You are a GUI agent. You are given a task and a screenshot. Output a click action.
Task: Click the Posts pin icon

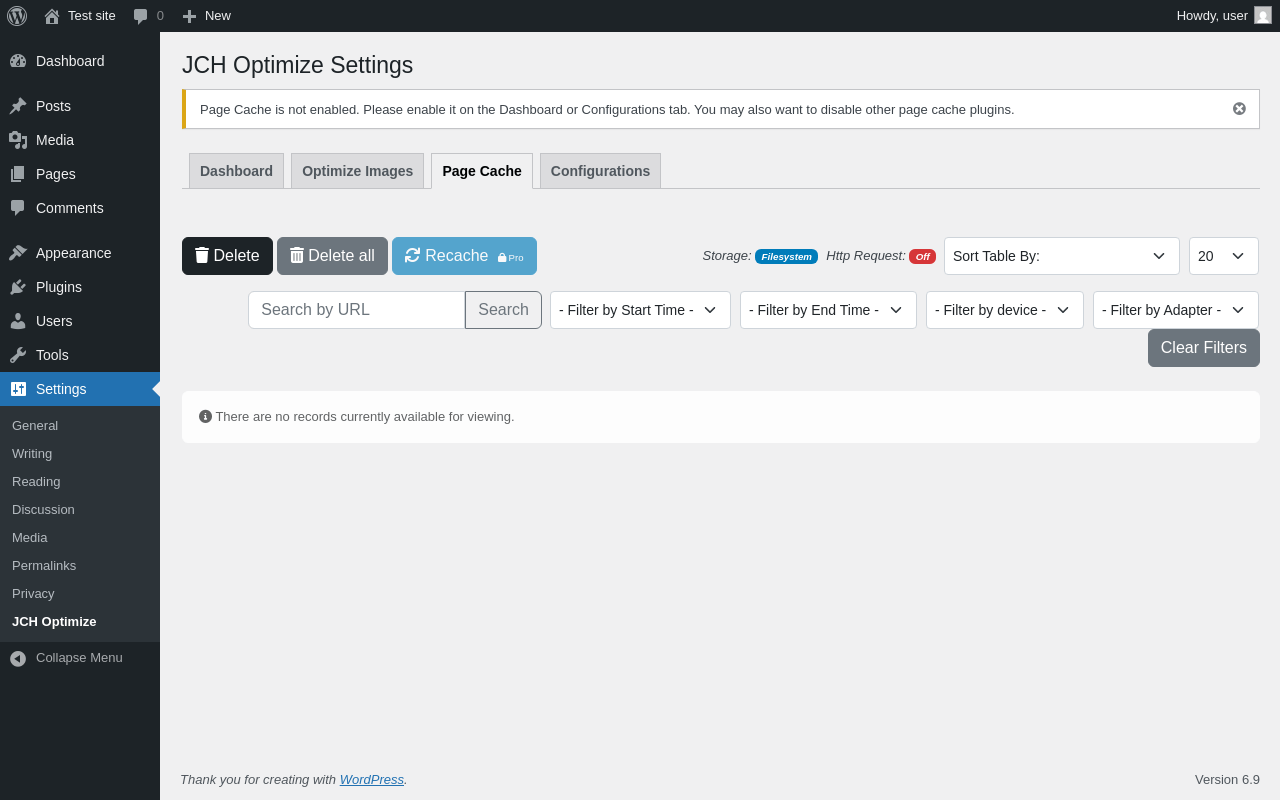click(x=18, y=106)
